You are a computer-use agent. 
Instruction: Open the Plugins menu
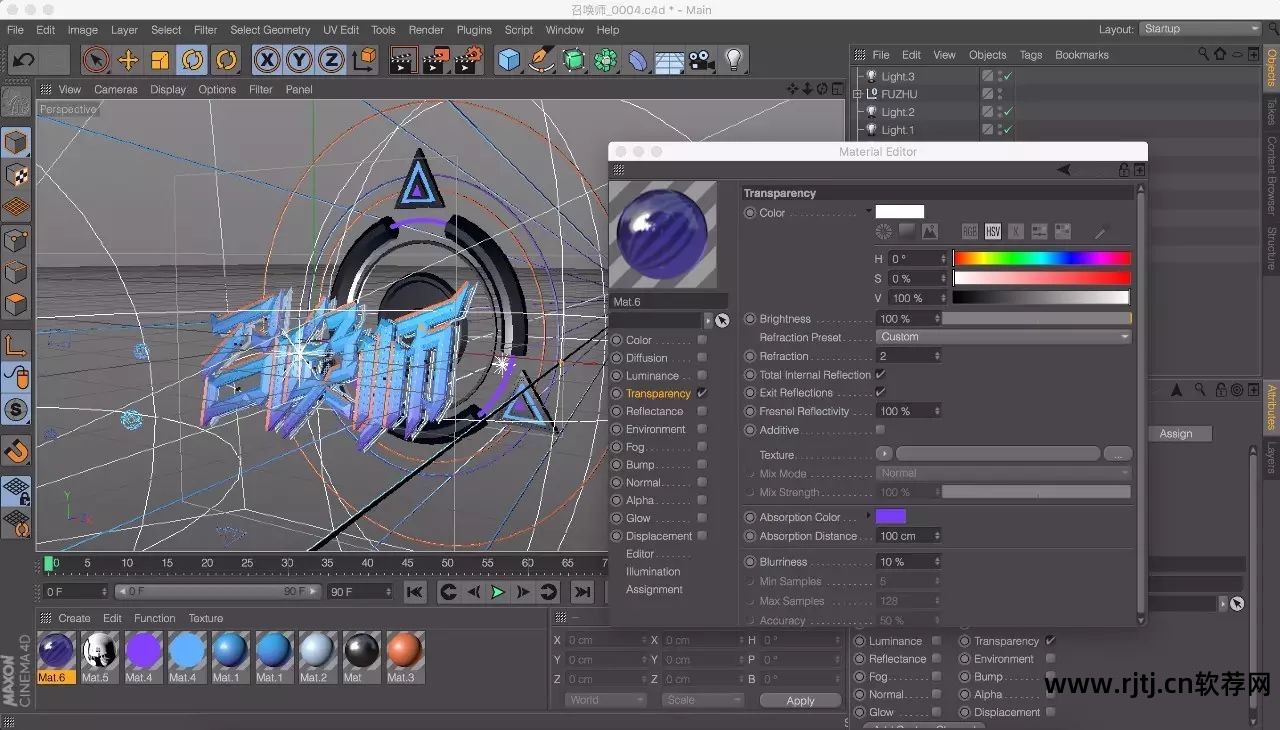tap(474, 30)
